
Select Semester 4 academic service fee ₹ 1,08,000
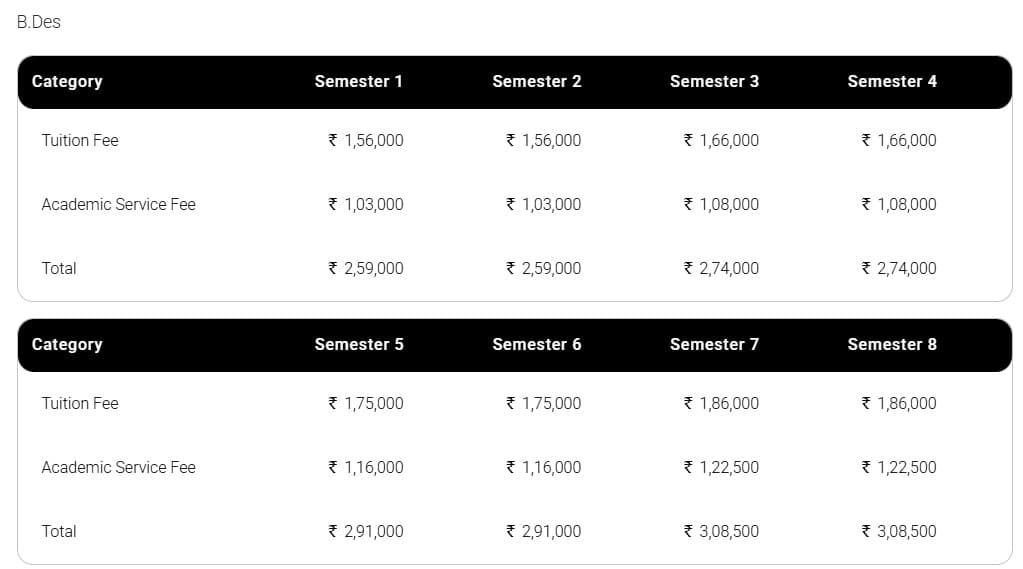coord(899,204)
